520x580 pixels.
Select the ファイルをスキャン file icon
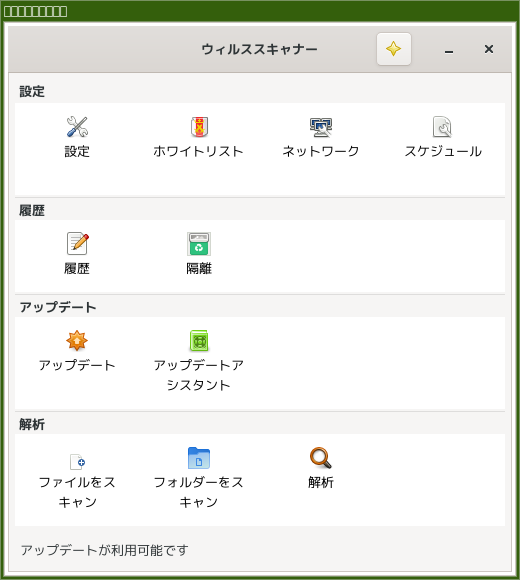(78, 461)
